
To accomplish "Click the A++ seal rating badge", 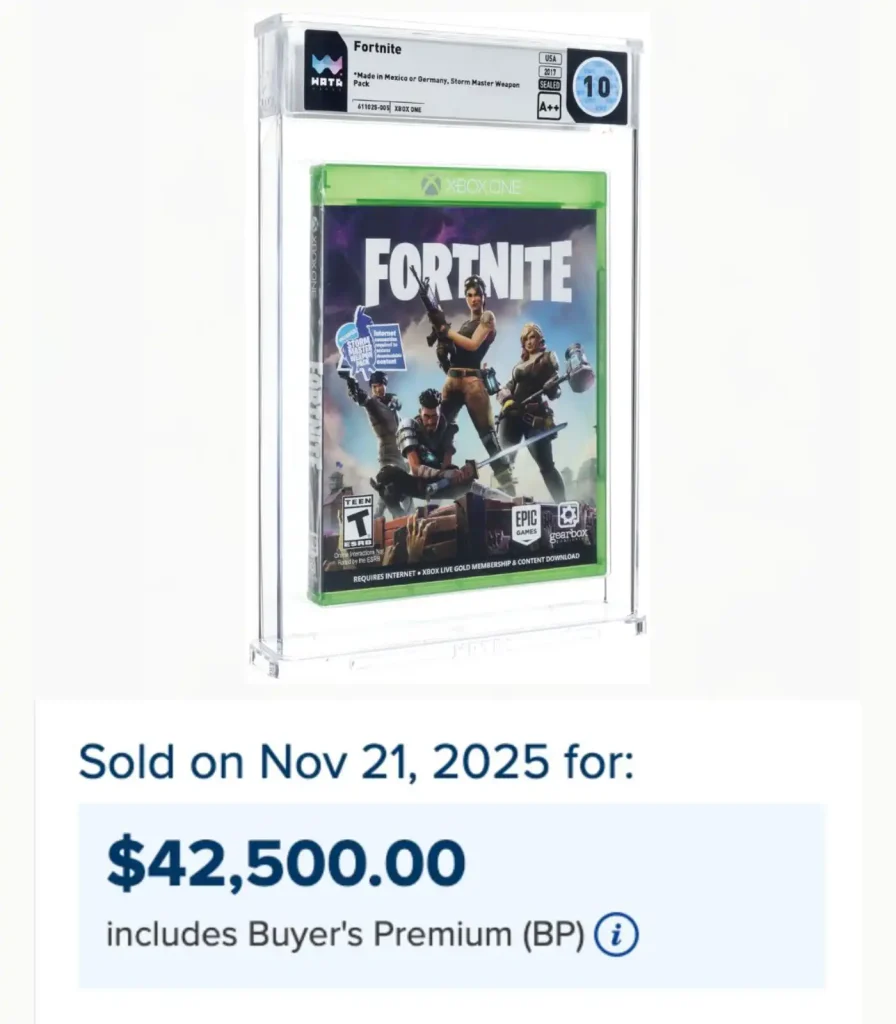I will tap(548, 106).
